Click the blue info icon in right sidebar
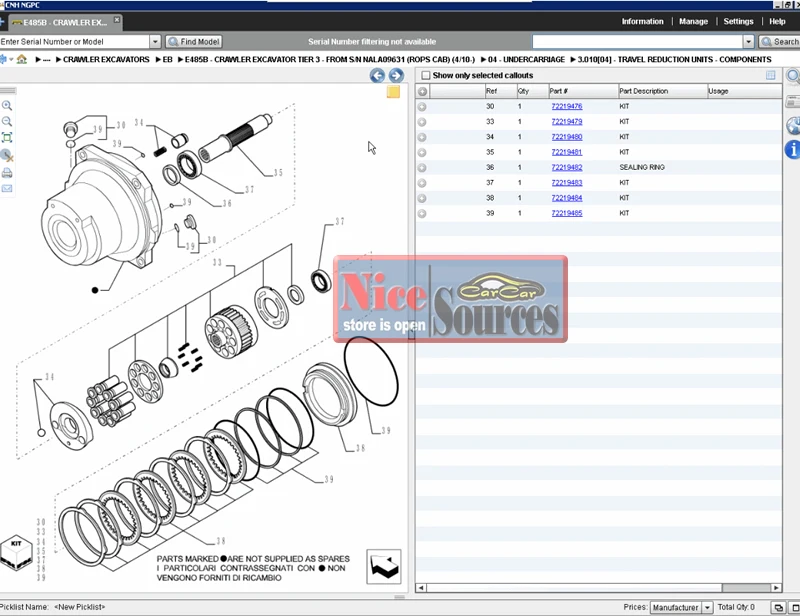This screenshot has height=616, width=800. tap(793, 149)
